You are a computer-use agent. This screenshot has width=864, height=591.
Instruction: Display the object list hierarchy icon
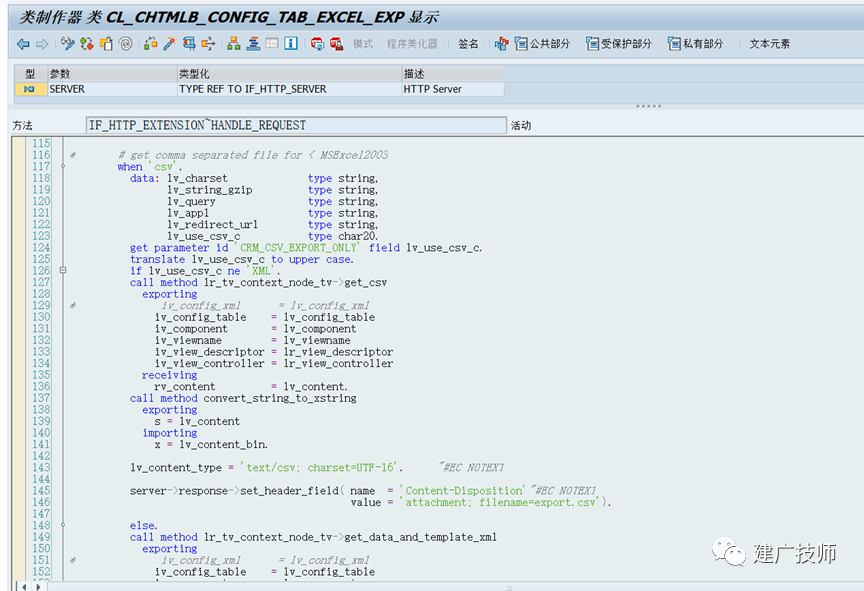tap(234, 44)
